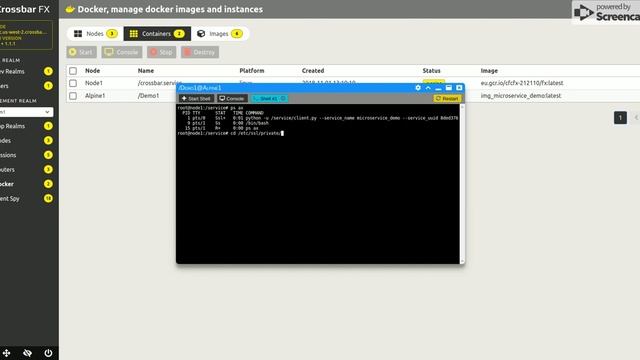
Task: Click inside the terminal command area
Action: [318, 184]
